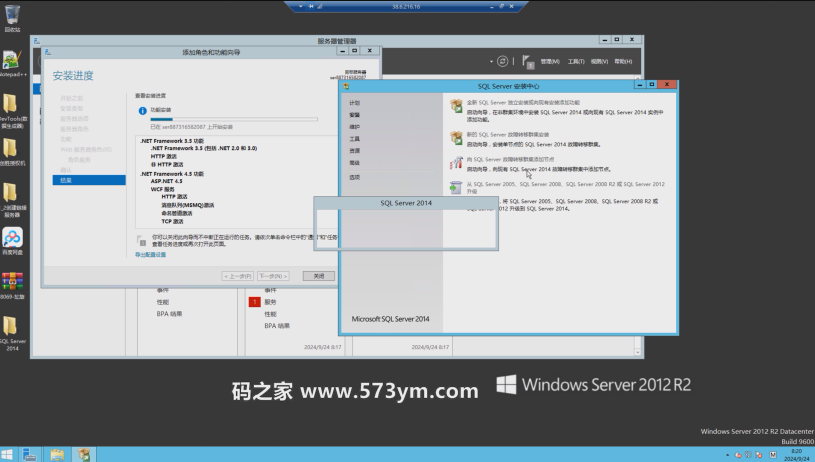The image size is (815, 462).
Task: Click the notifications flag in Server Manager
Action: click(x=528, y=62)
